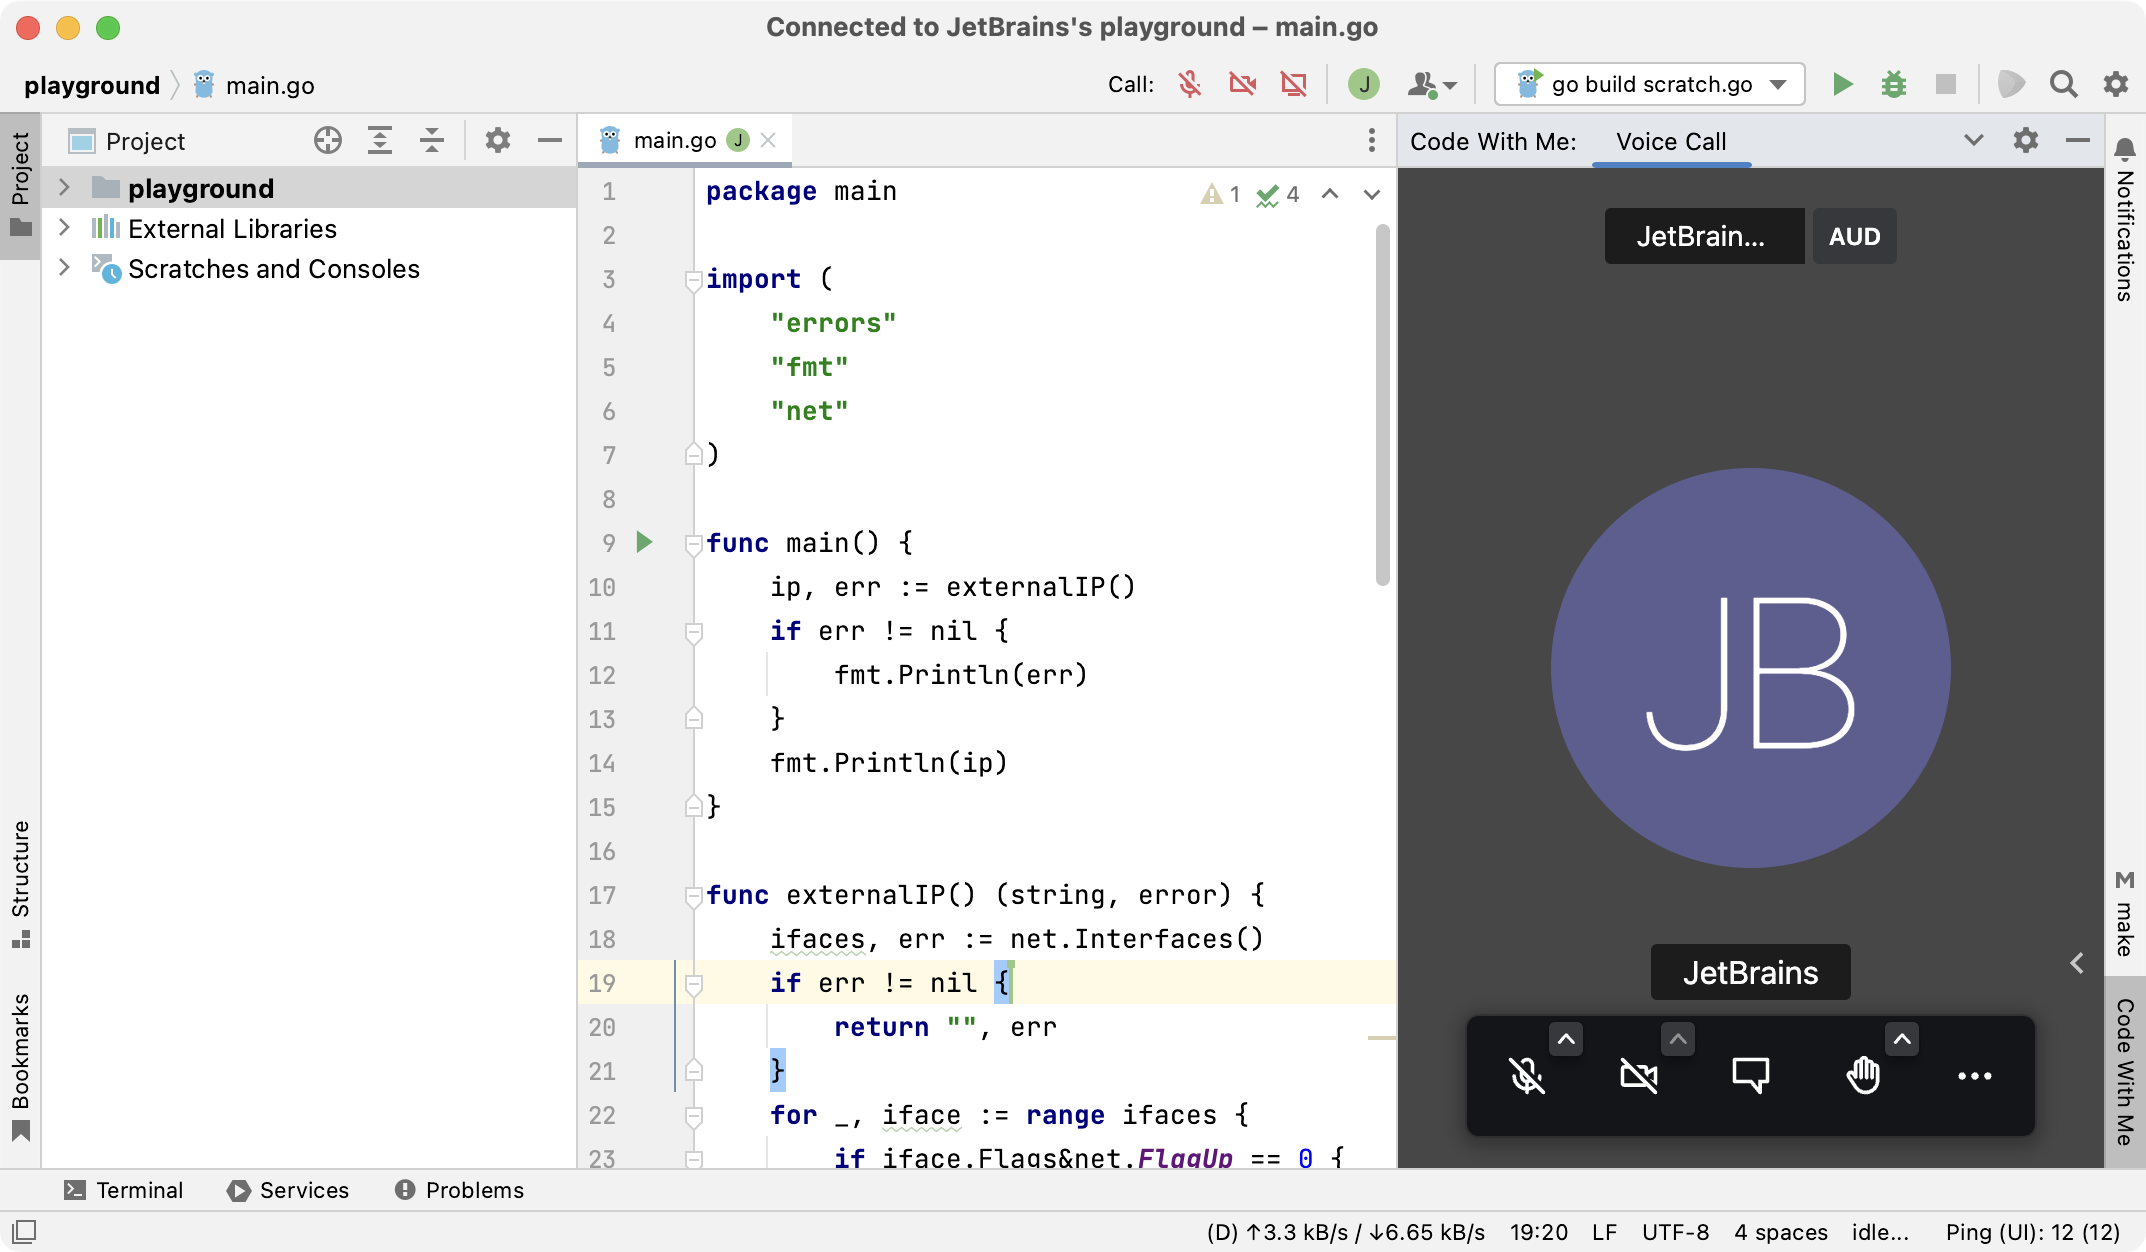Unmute microphone in voice call controls
The image size is (2146, 1252).
tap(1527, 1076)
